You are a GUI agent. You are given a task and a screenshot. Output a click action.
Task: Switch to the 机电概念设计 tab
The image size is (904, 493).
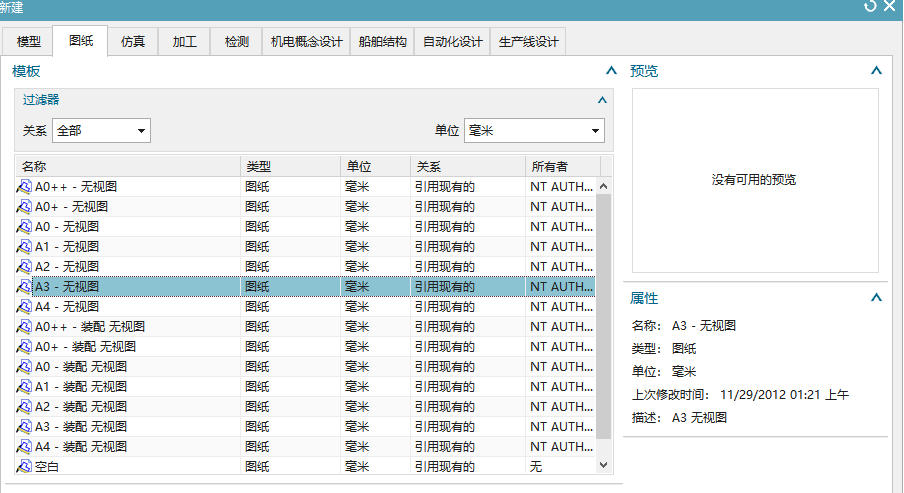[x=306, y=42]
